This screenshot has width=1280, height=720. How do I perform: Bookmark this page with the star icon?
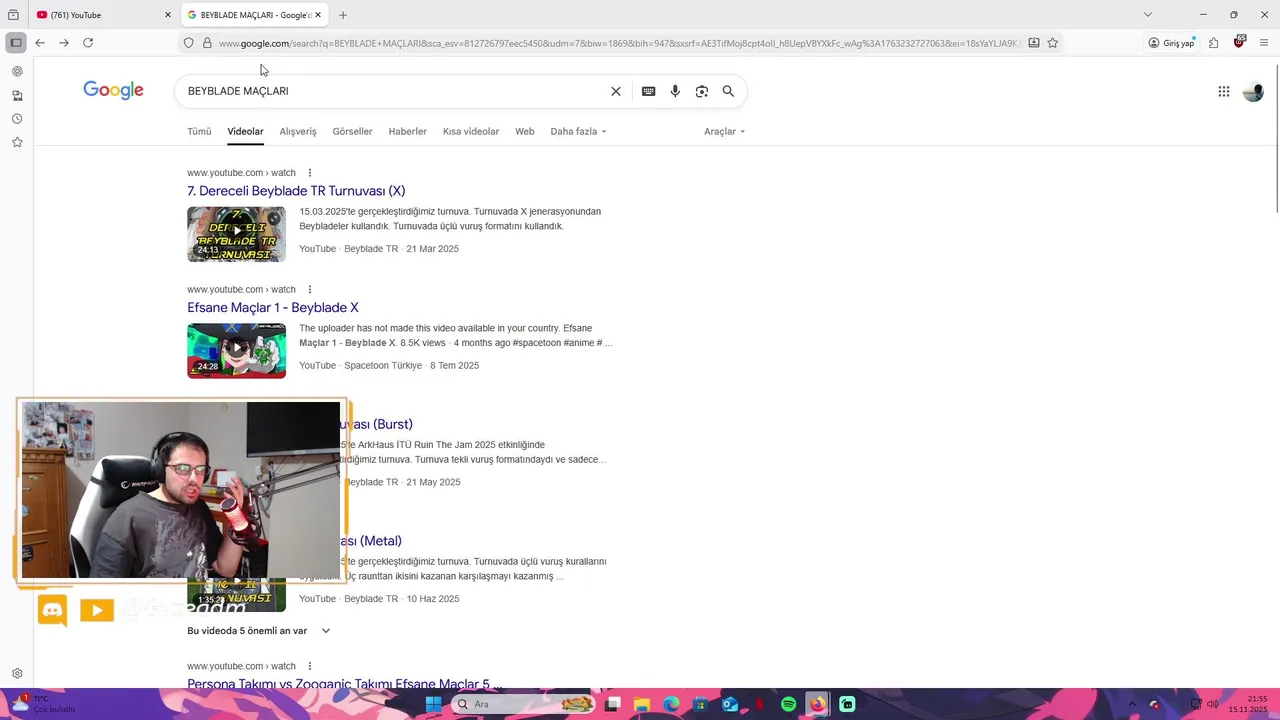click(1053, 43)
